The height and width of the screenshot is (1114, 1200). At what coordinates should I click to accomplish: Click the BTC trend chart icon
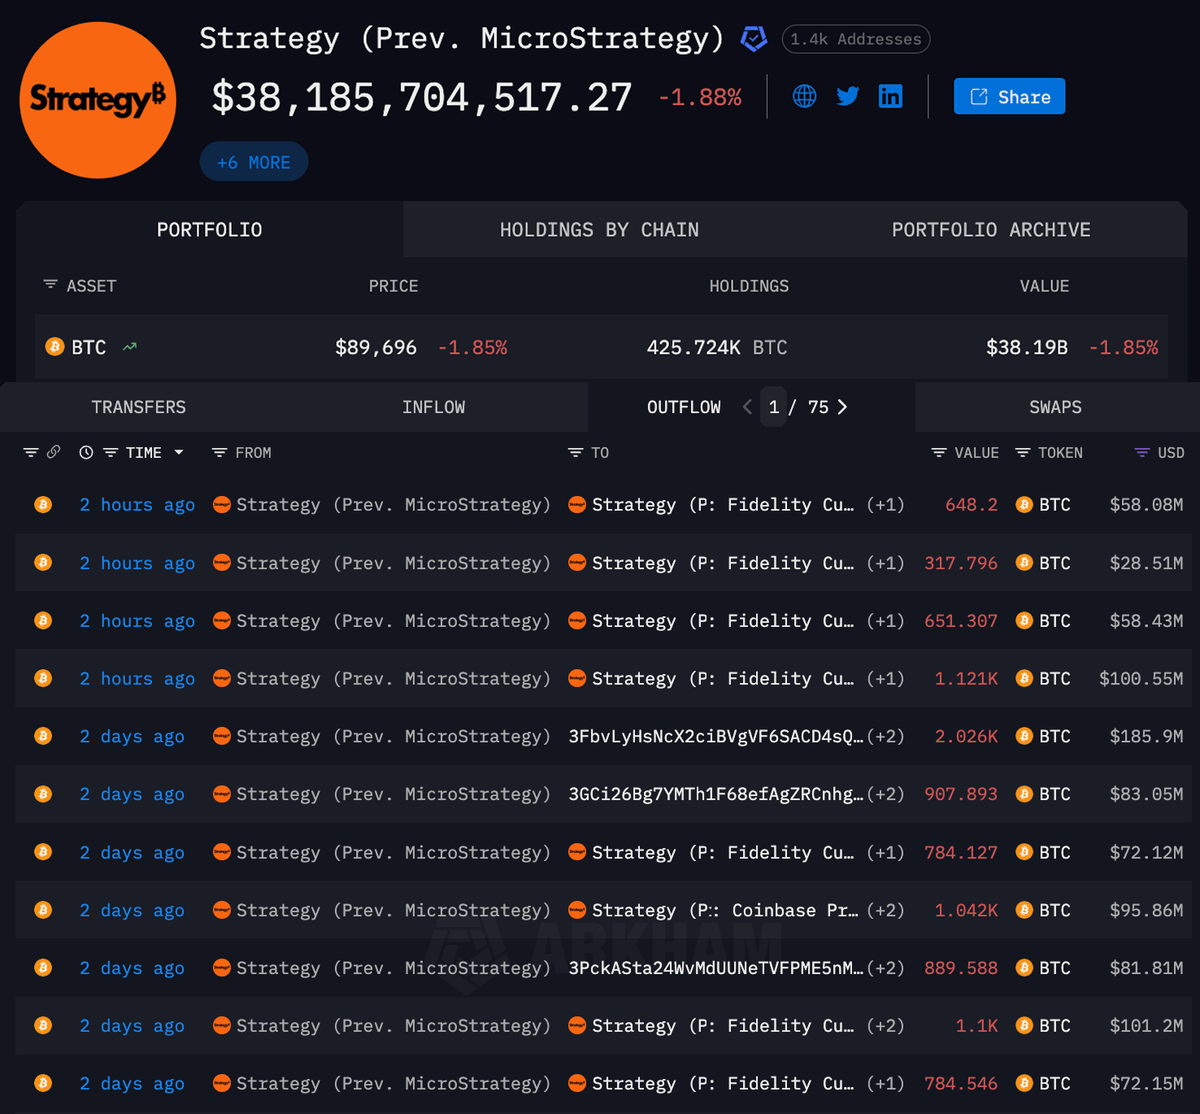130,347
